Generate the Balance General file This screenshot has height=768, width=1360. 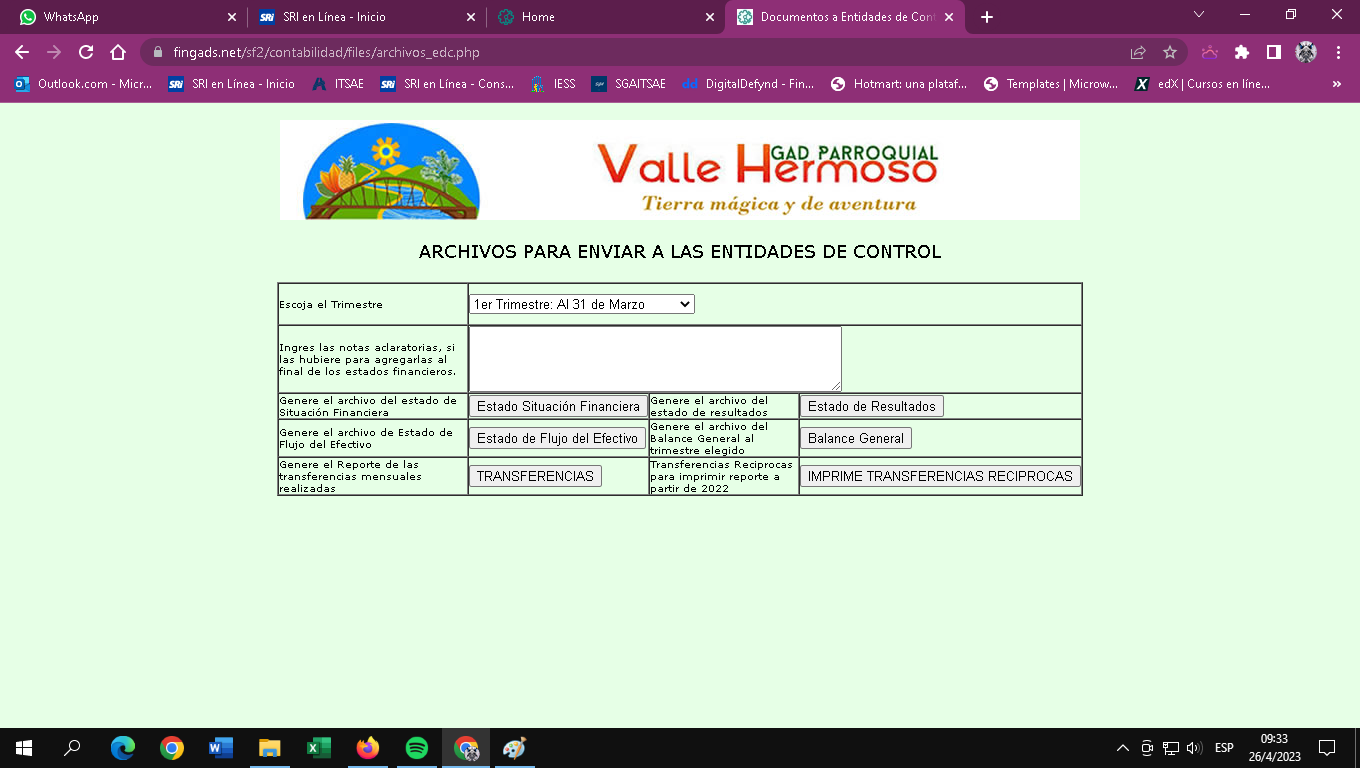click(855, 438)
